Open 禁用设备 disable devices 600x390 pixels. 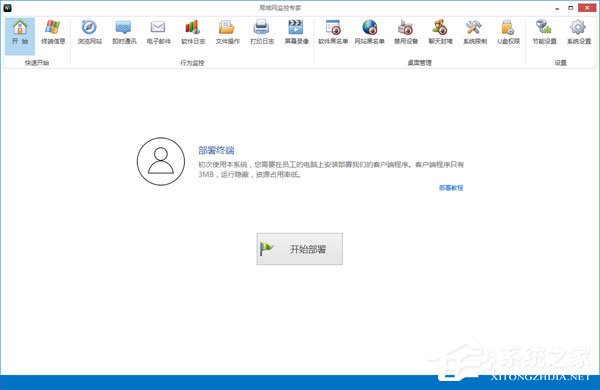pos(406,33)
